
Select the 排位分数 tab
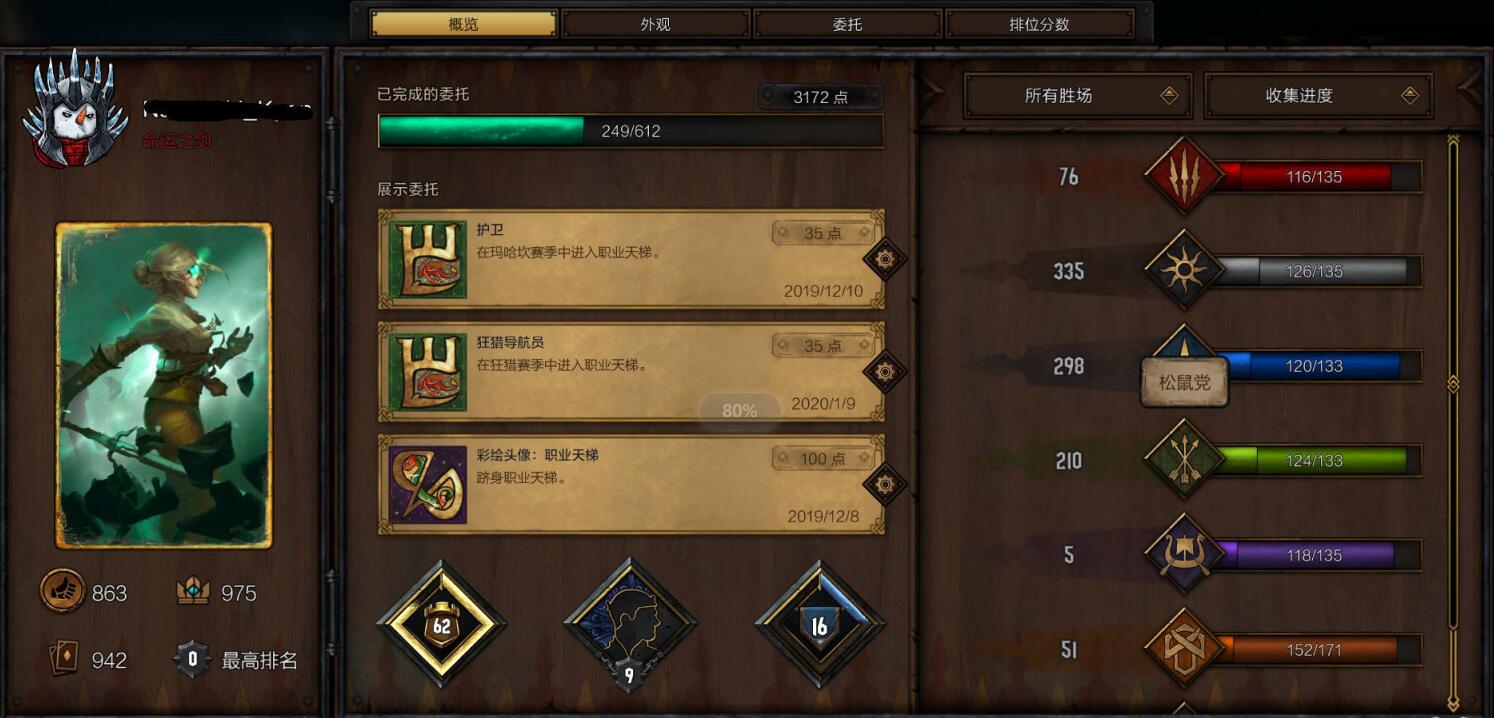tap(1040, 24)
